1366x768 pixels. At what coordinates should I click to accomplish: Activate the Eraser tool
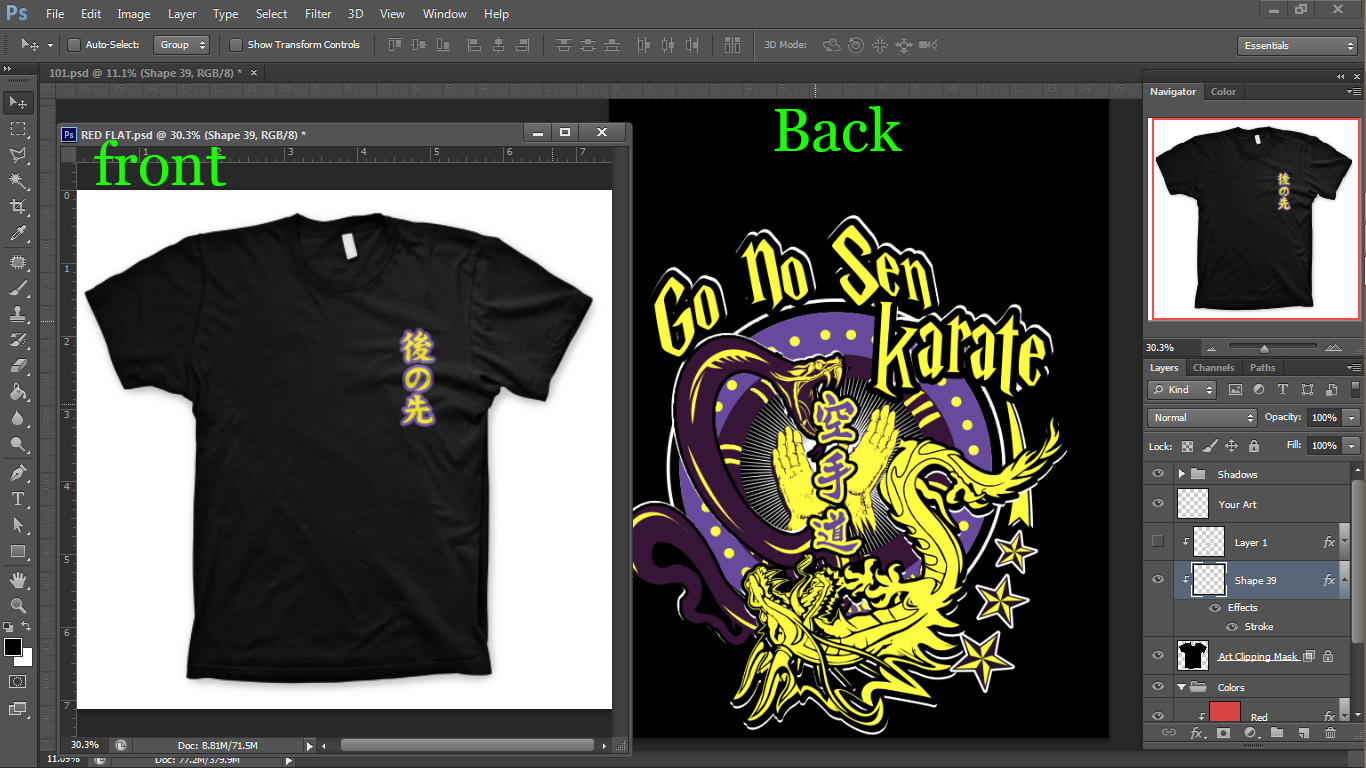pos(18,362)
